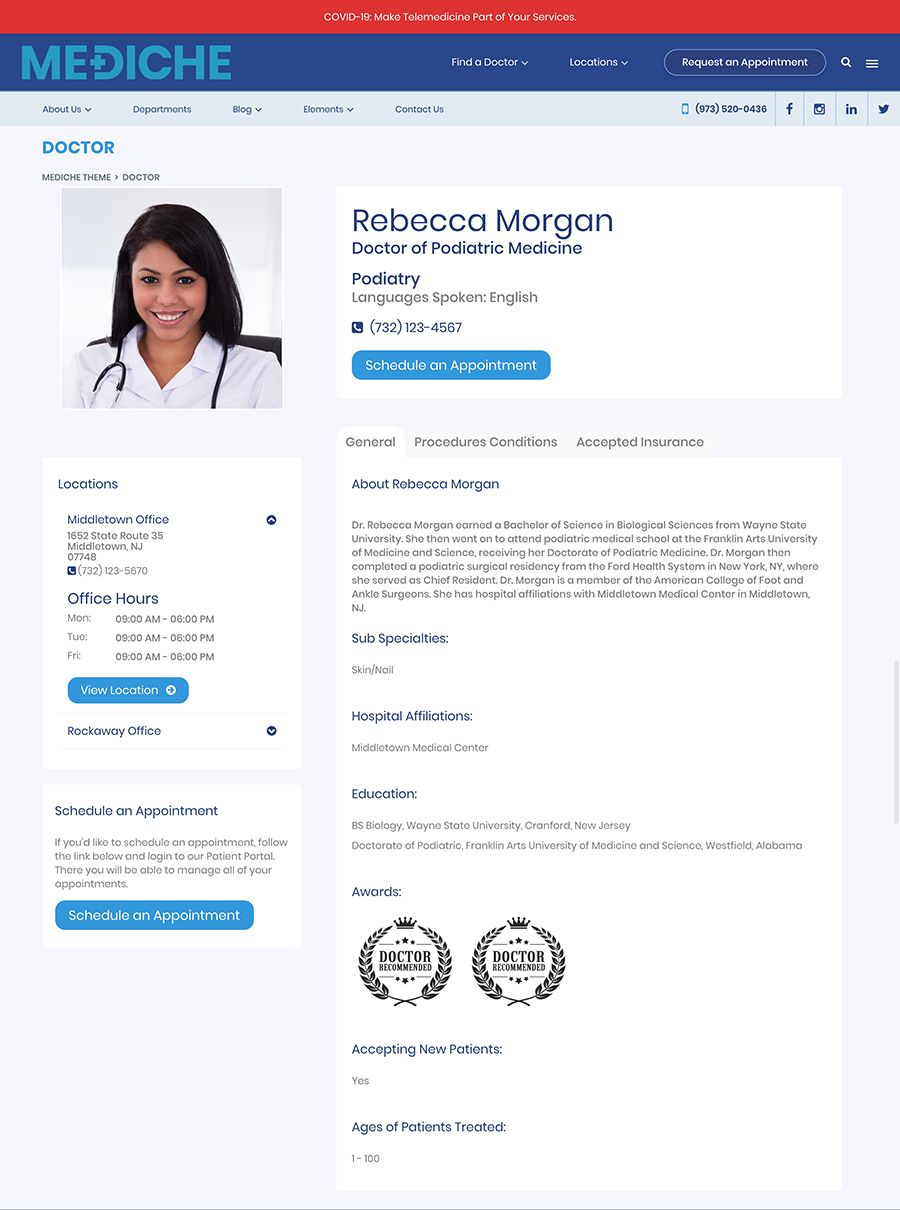
Task: Switch to Accepted Insurance tab
Action: tap(640, 442)
